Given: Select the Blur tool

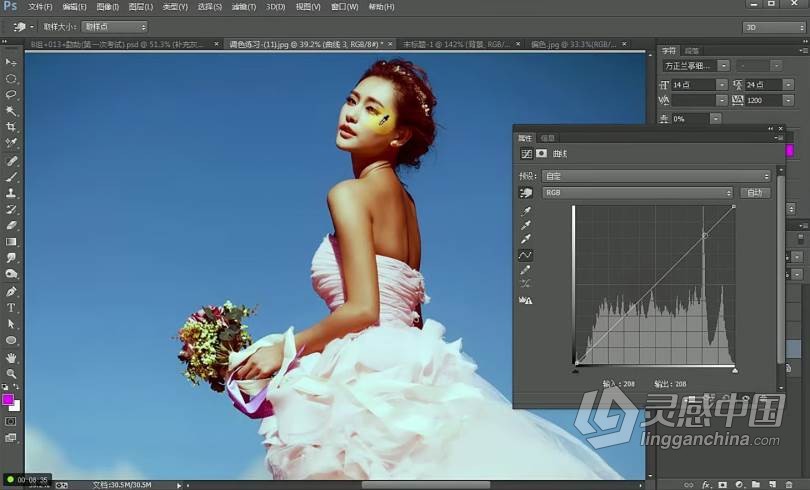Looking at the screenshot, I should [x=11, y=258].
